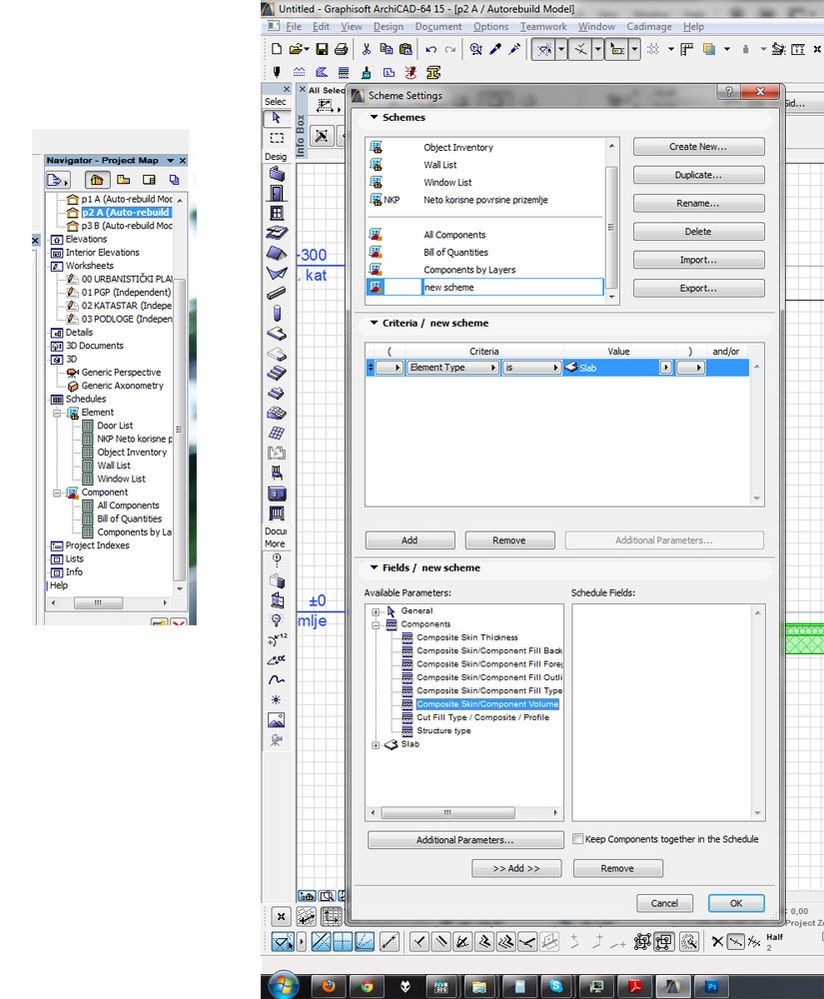Viewport: 824px width, 999px height.
Task: Select Door List in Navigator
Action: pyautogui.click(x=115, y=426)
